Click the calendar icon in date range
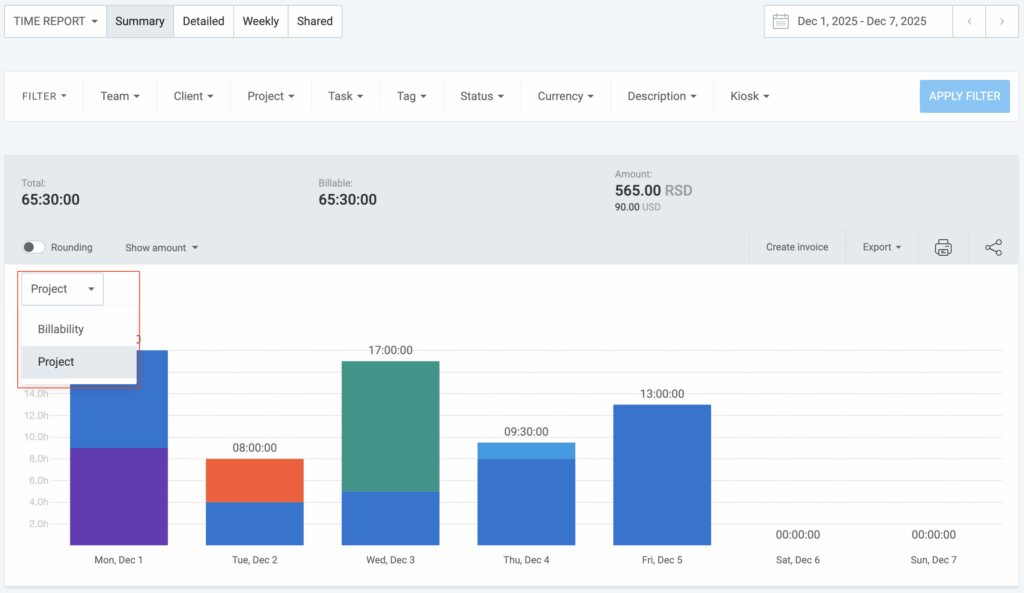This screenshot has width=1024, height=593. click(781, 21)
